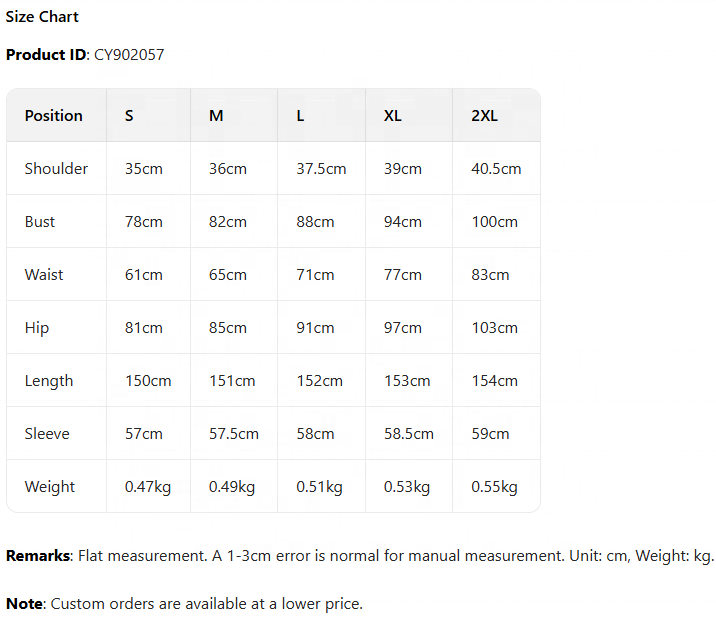
Task: Click the 2XL size column header
Action: coord(484,116)
